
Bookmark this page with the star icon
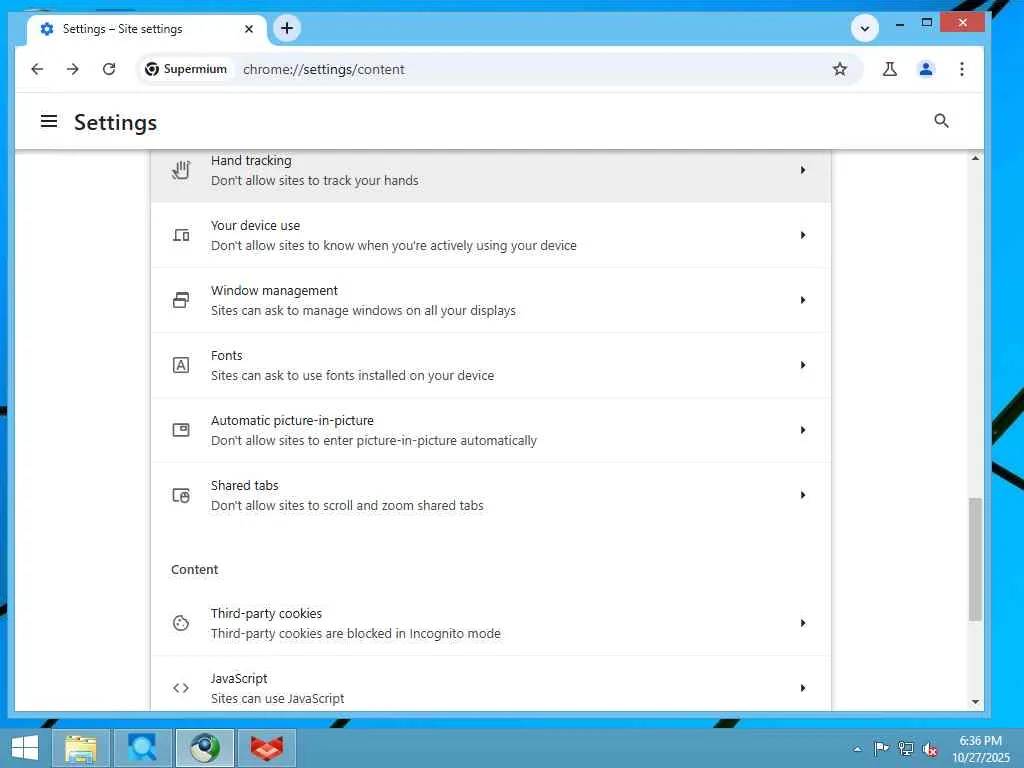pos(840,69)
